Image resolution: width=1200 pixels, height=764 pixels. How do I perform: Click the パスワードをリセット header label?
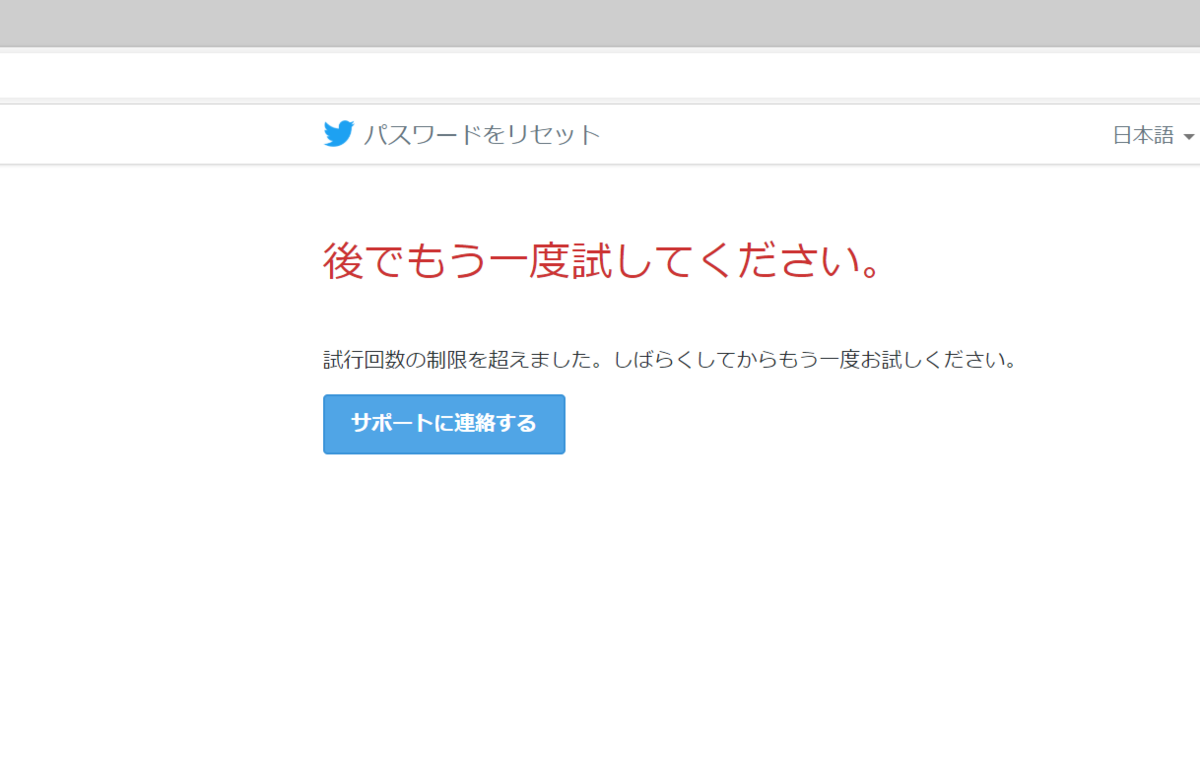pyautogui.click(x=481, y=133)
